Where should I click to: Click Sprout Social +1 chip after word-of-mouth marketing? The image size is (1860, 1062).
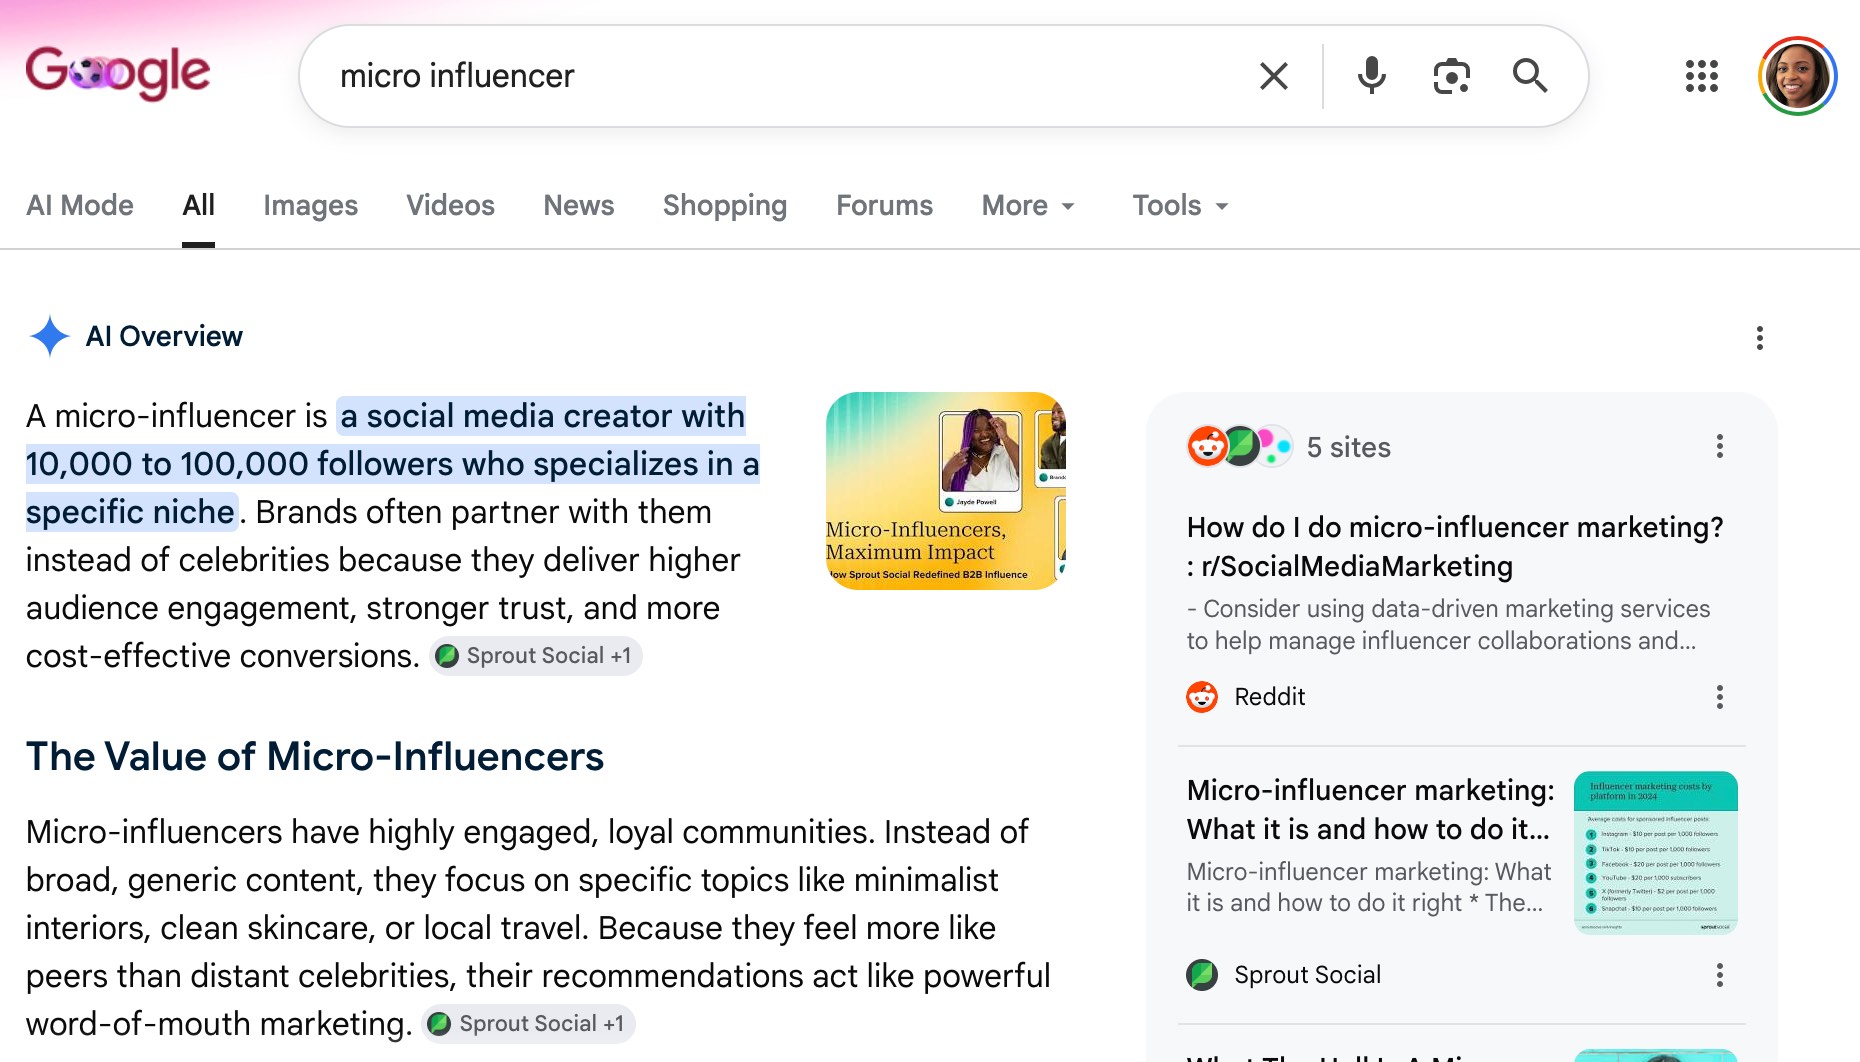(x=528, y=1024)
